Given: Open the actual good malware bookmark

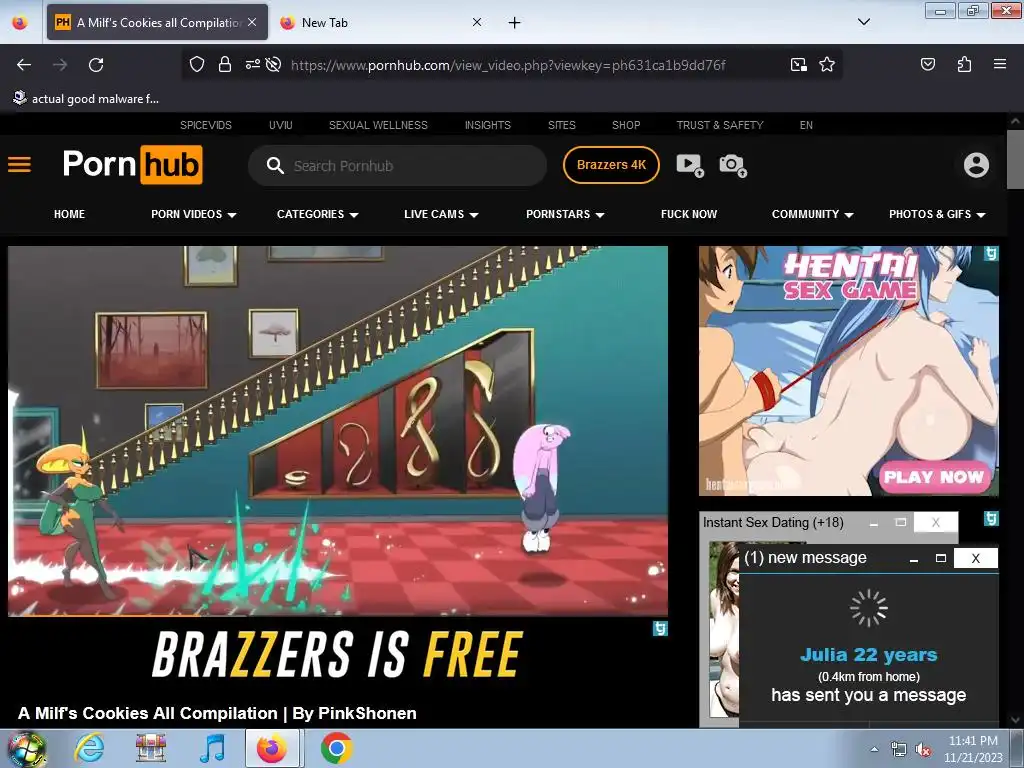Looking at the screenshot, I should click(86, 99).
